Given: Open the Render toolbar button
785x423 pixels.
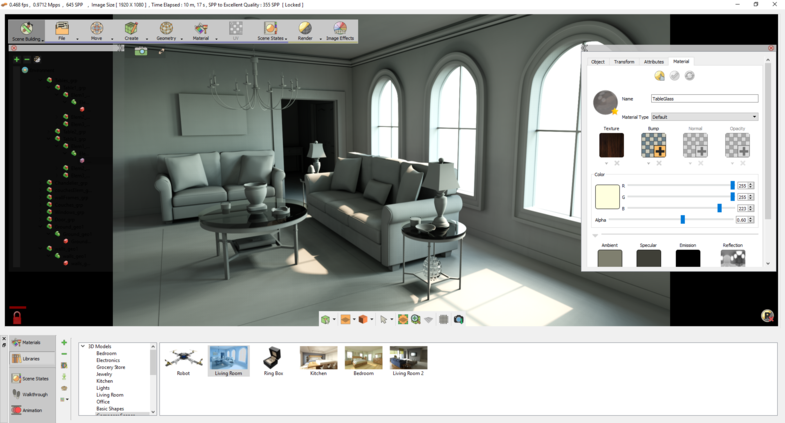Looking at the screenshot, I should (305, 30).
